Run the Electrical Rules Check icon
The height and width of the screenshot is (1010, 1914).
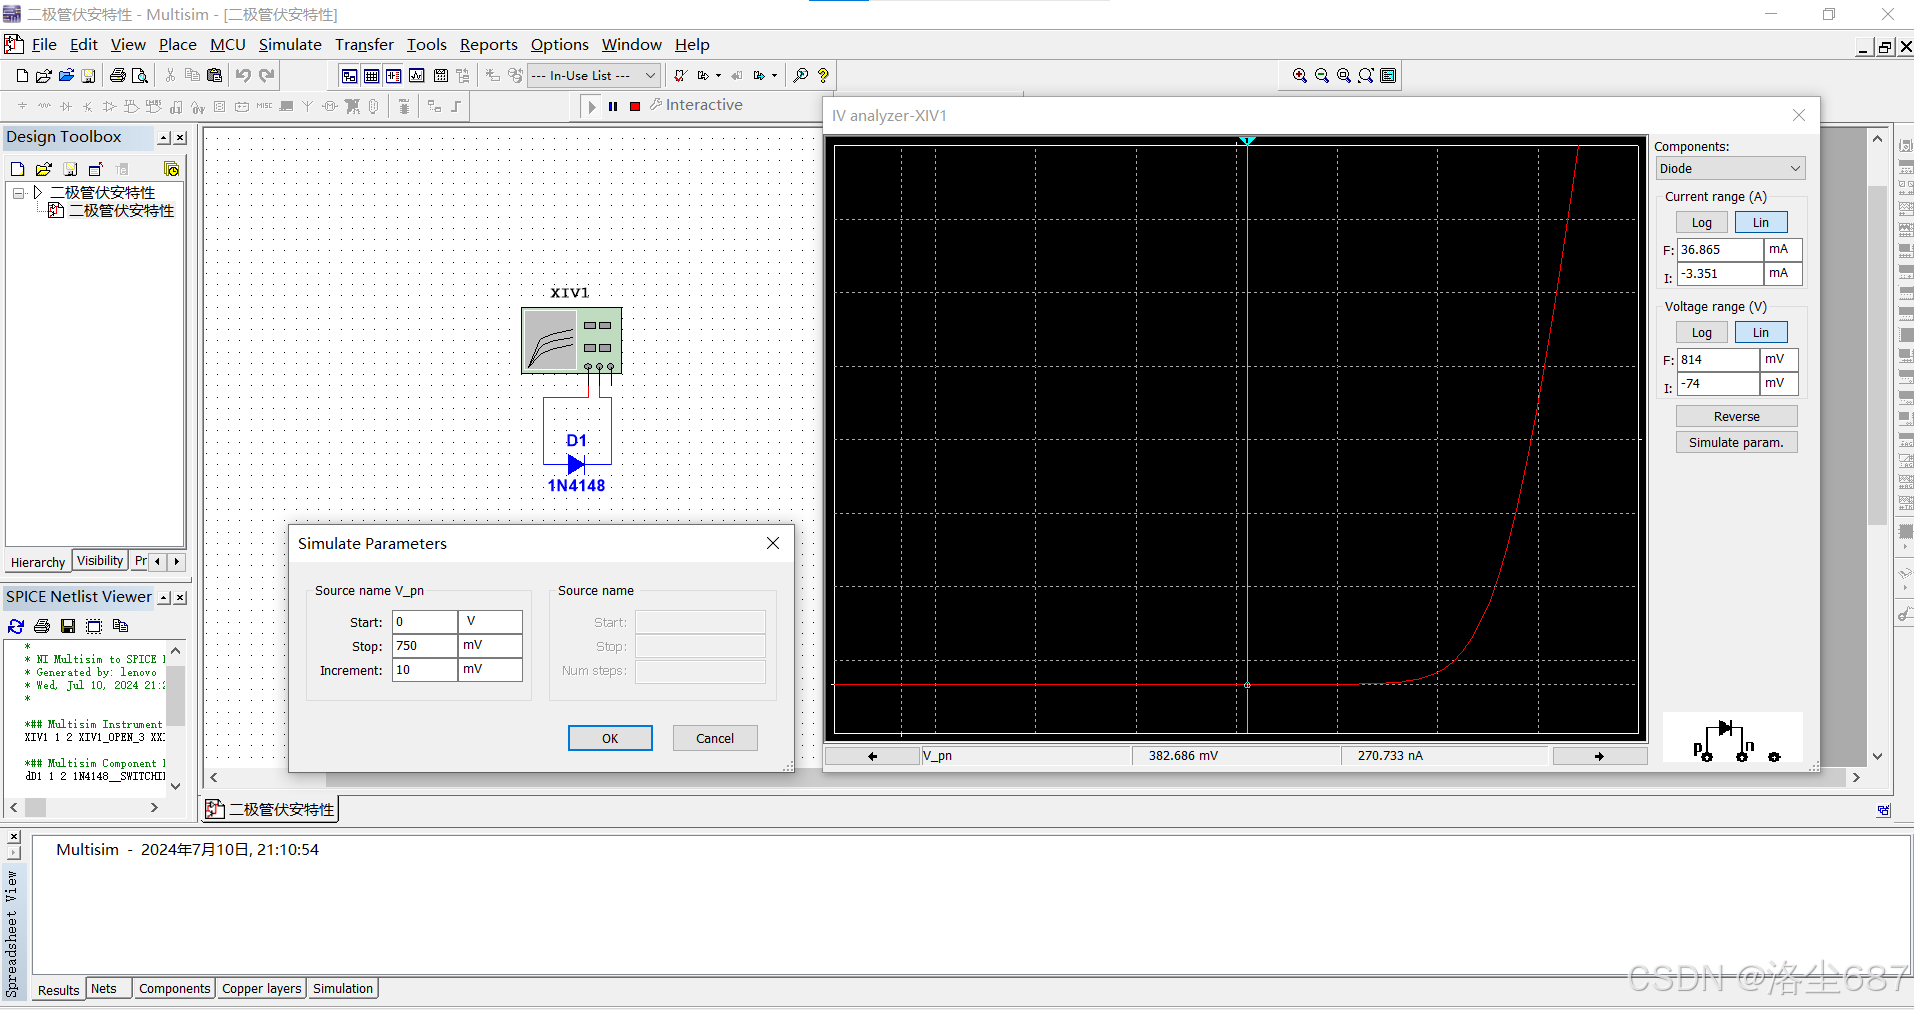(680, 75)
